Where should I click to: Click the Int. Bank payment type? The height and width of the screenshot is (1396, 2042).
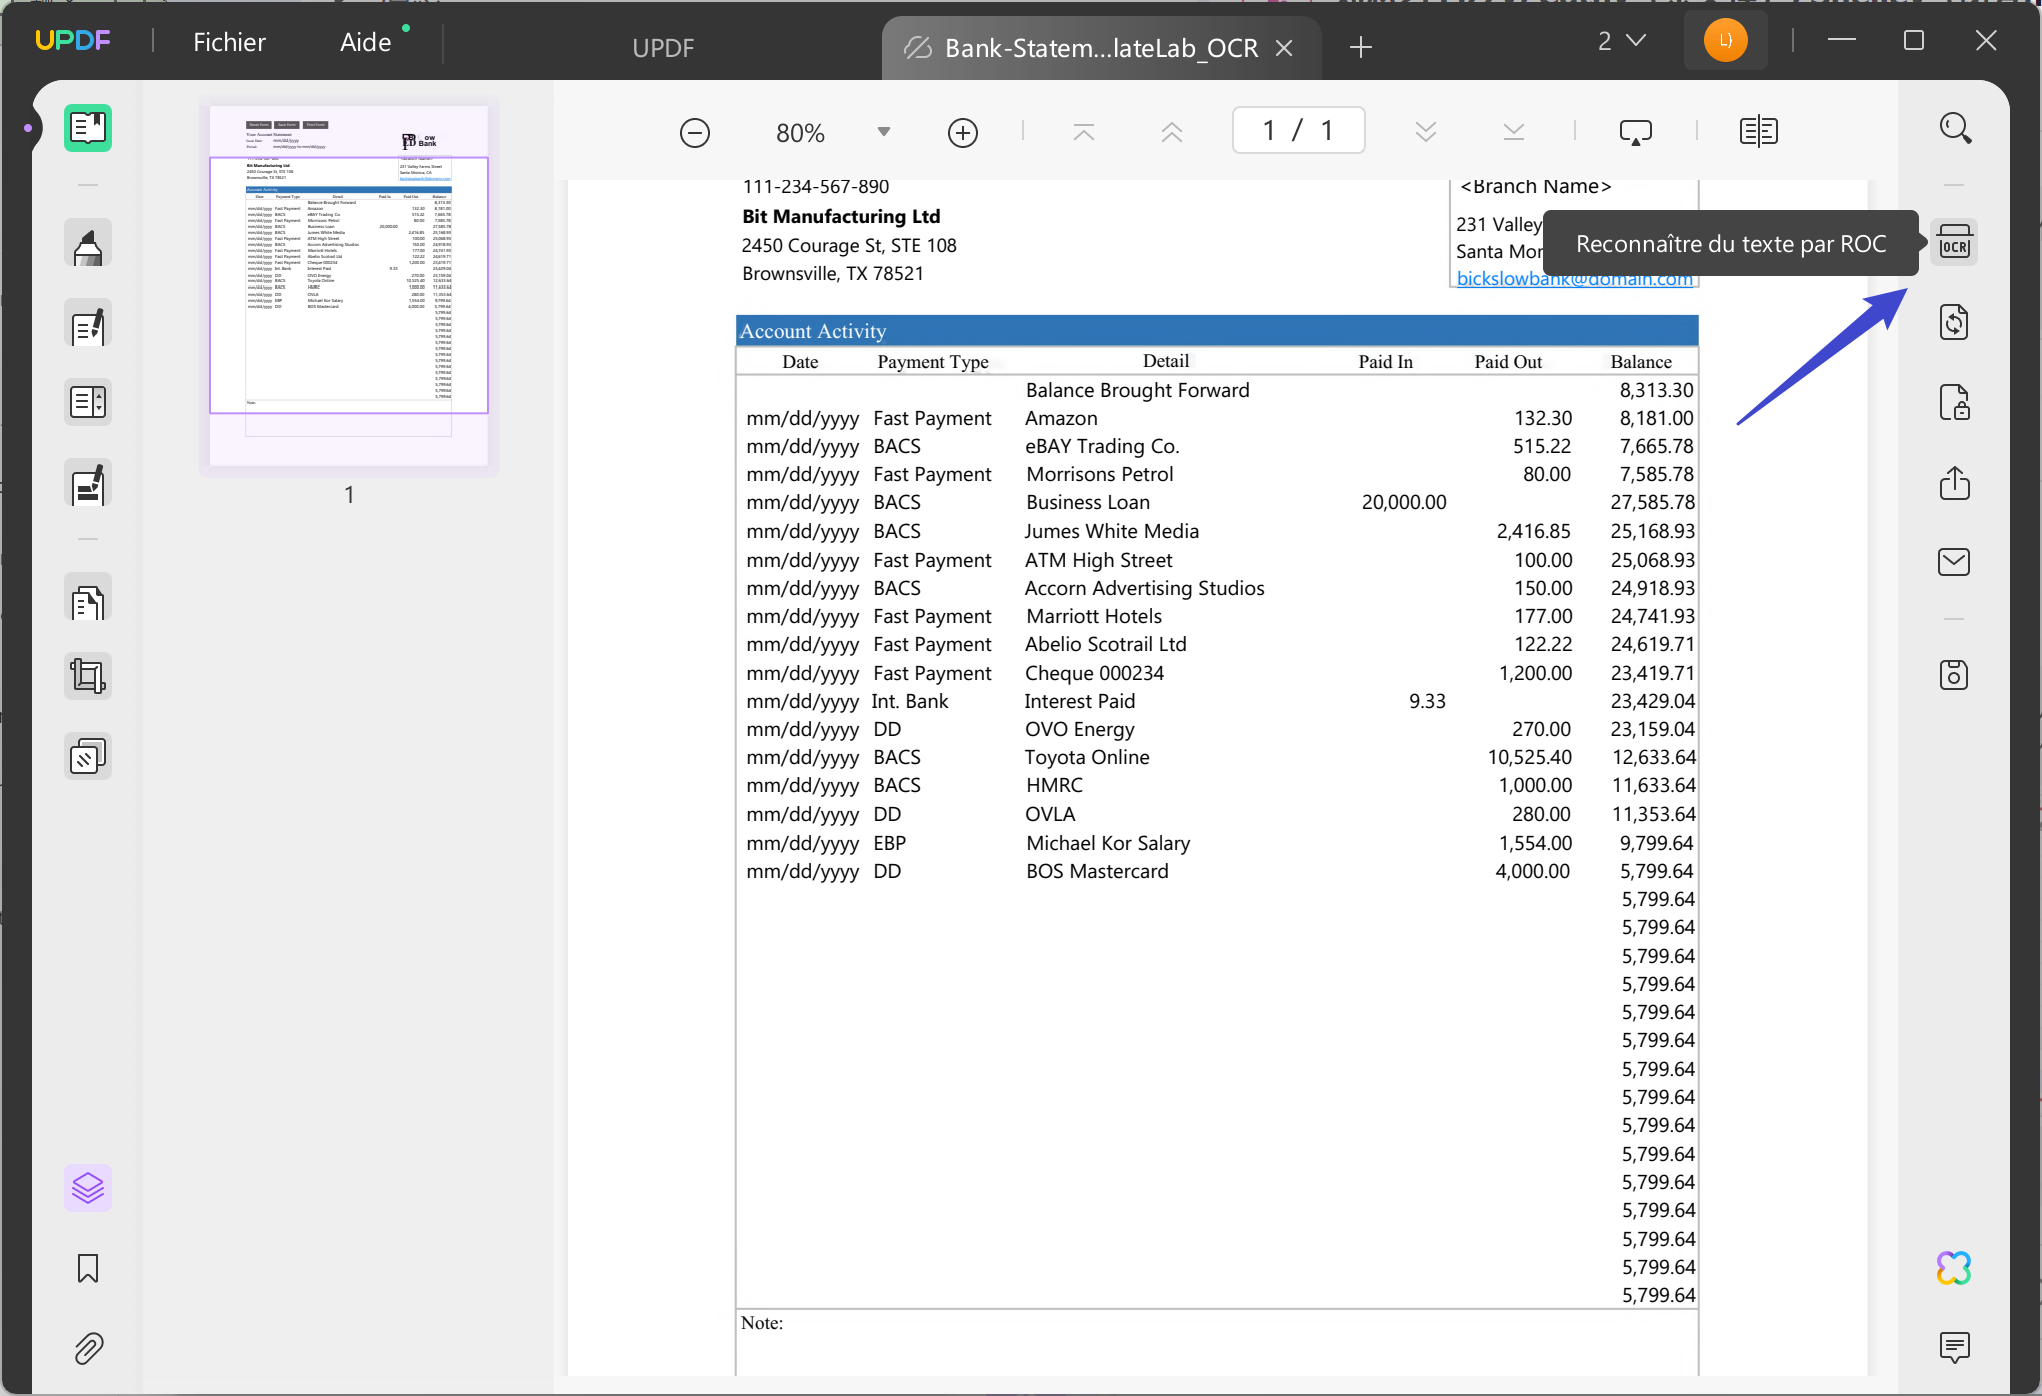(910, 702)
